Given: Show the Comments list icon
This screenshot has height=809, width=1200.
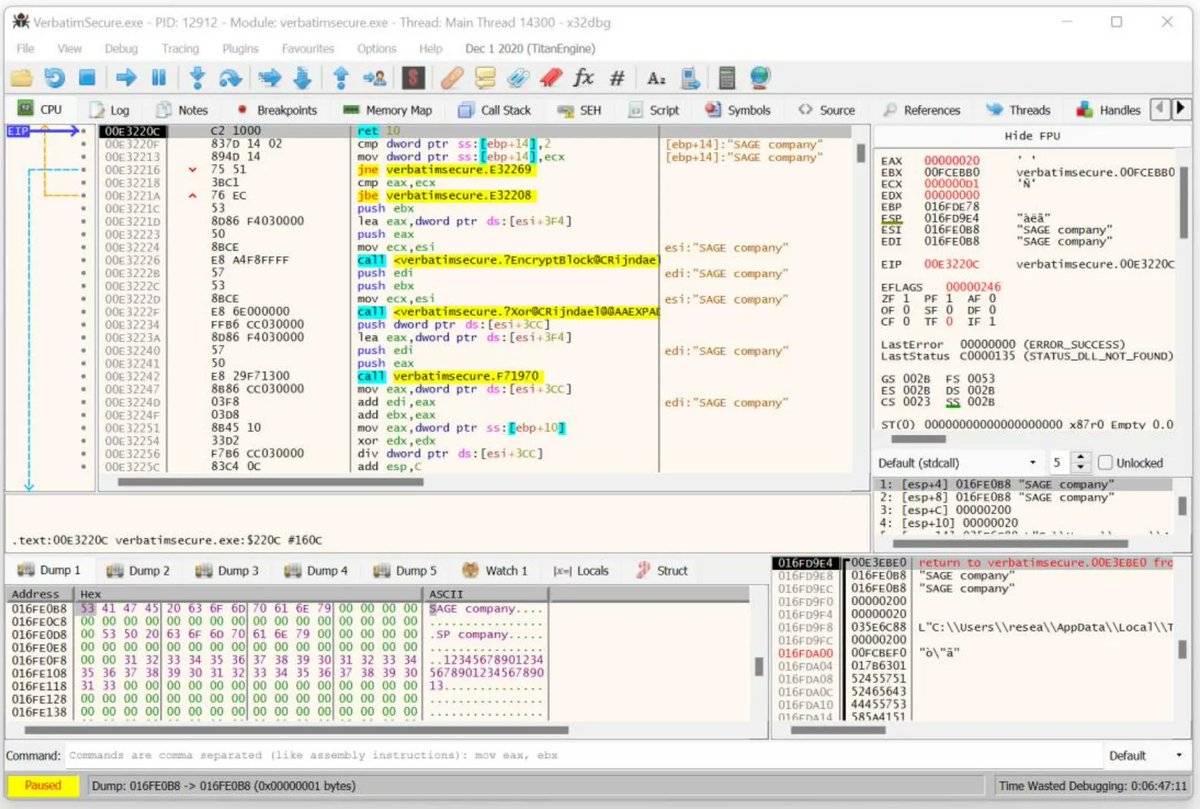Looking at the screenshot, I should pyautogui.click(x=485, y=77).
